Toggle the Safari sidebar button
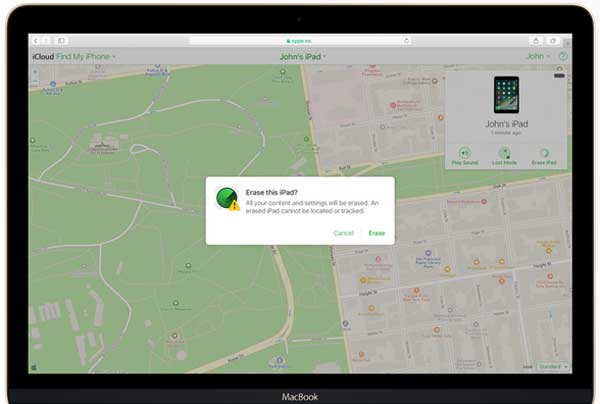Viewport: 600px width, 404px height. tap(61, 41)
